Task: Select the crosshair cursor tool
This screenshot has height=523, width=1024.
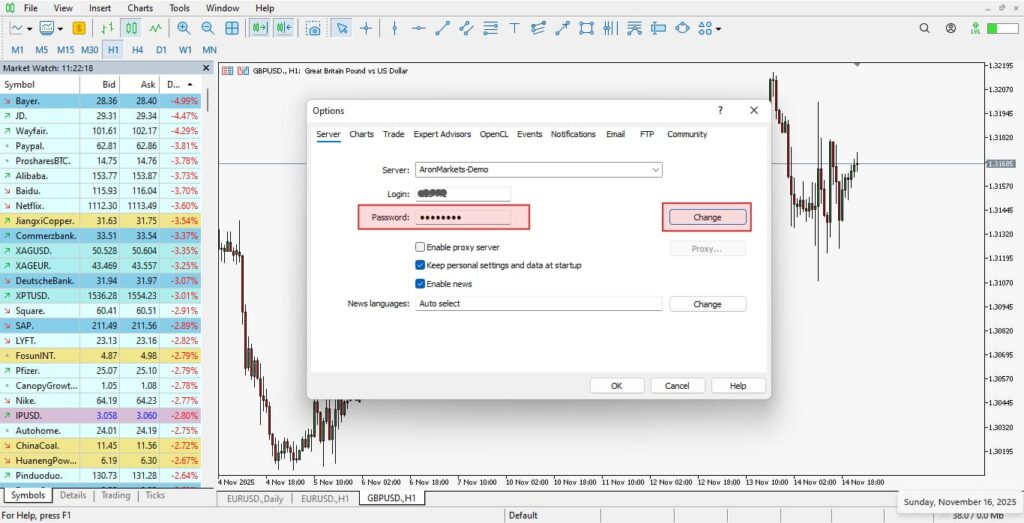Action: (x=367, y=29)
